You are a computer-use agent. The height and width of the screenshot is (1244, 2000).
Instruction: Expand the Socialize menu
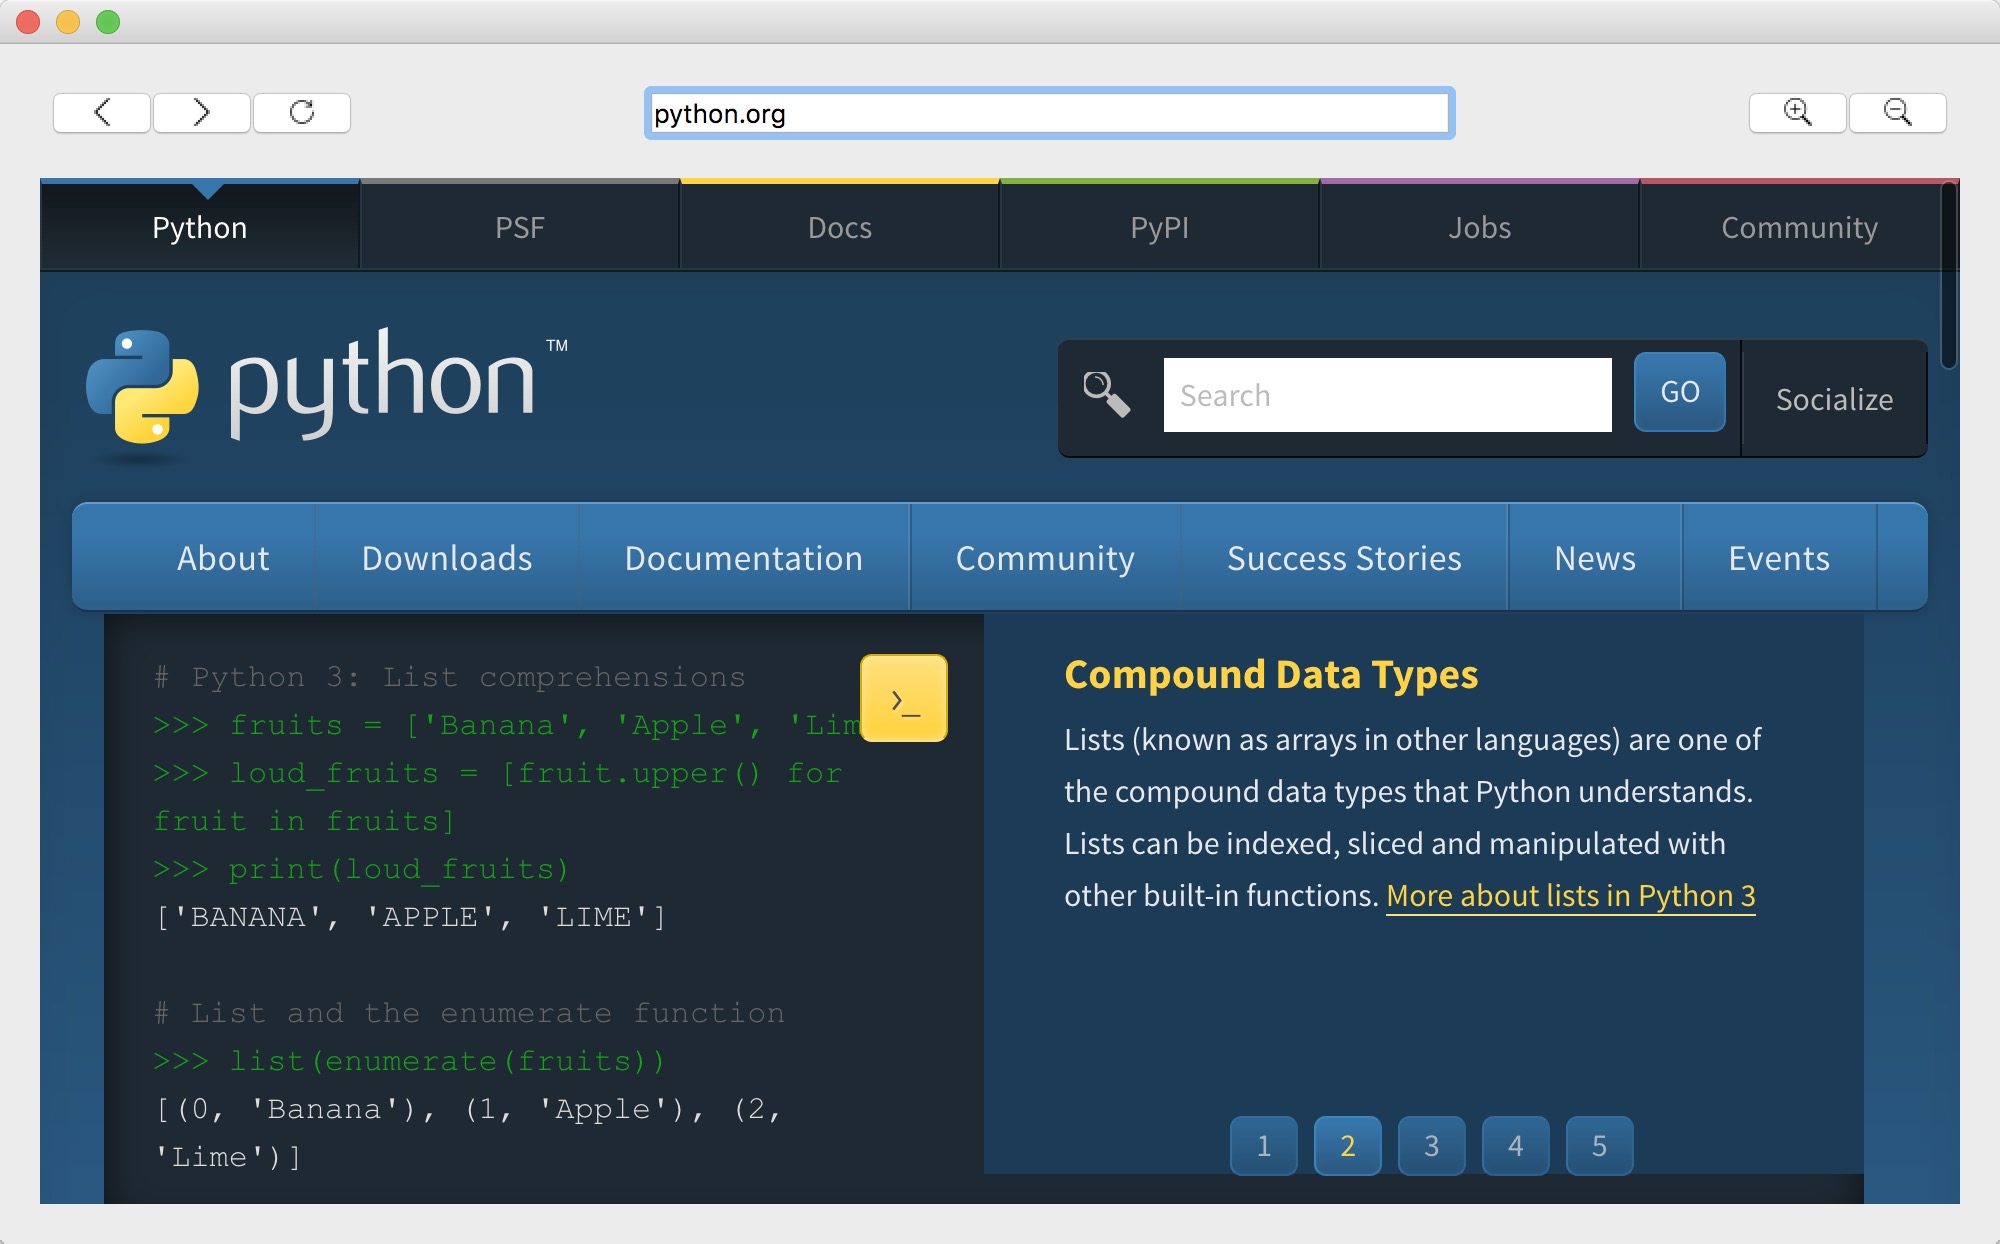1834,399
